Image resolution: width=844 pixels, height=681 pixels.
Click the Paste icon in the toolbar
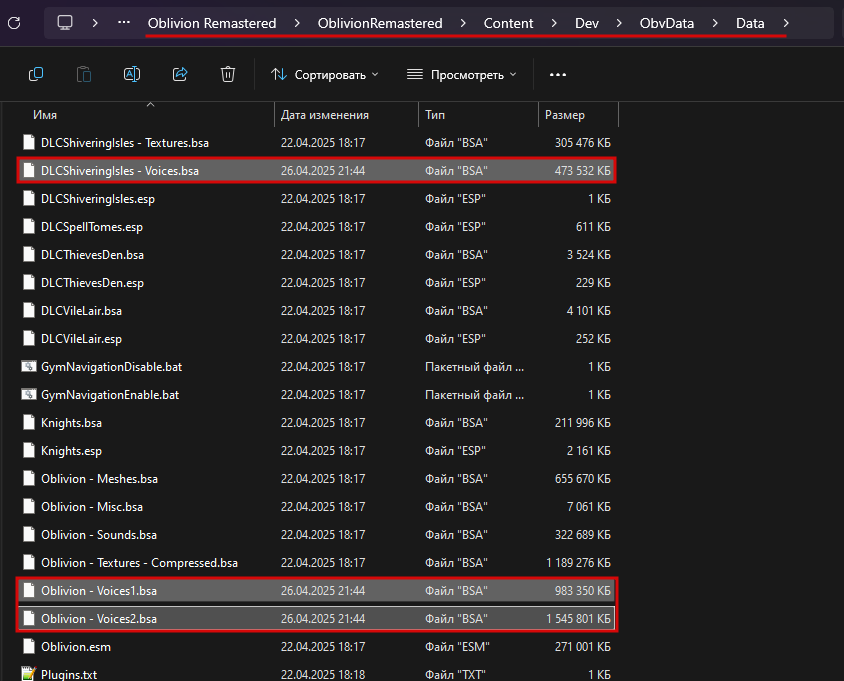coord(84,74)
